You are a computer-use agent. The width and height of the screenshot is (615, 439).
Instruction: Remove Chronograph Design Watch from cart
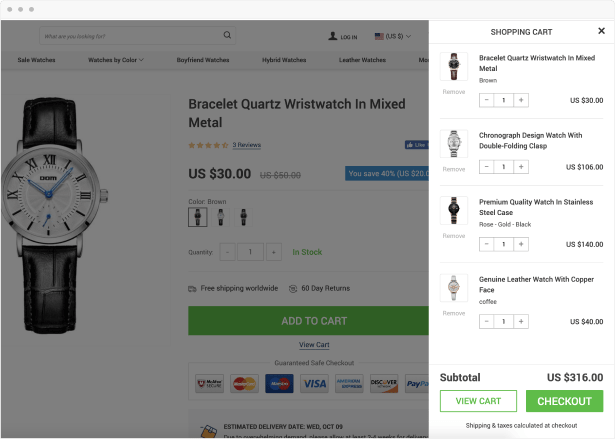454,169
